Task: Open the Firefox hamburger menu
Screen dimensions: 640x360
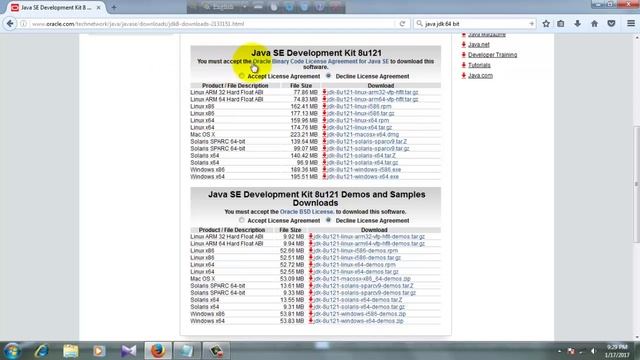Action: coord(631,24)
